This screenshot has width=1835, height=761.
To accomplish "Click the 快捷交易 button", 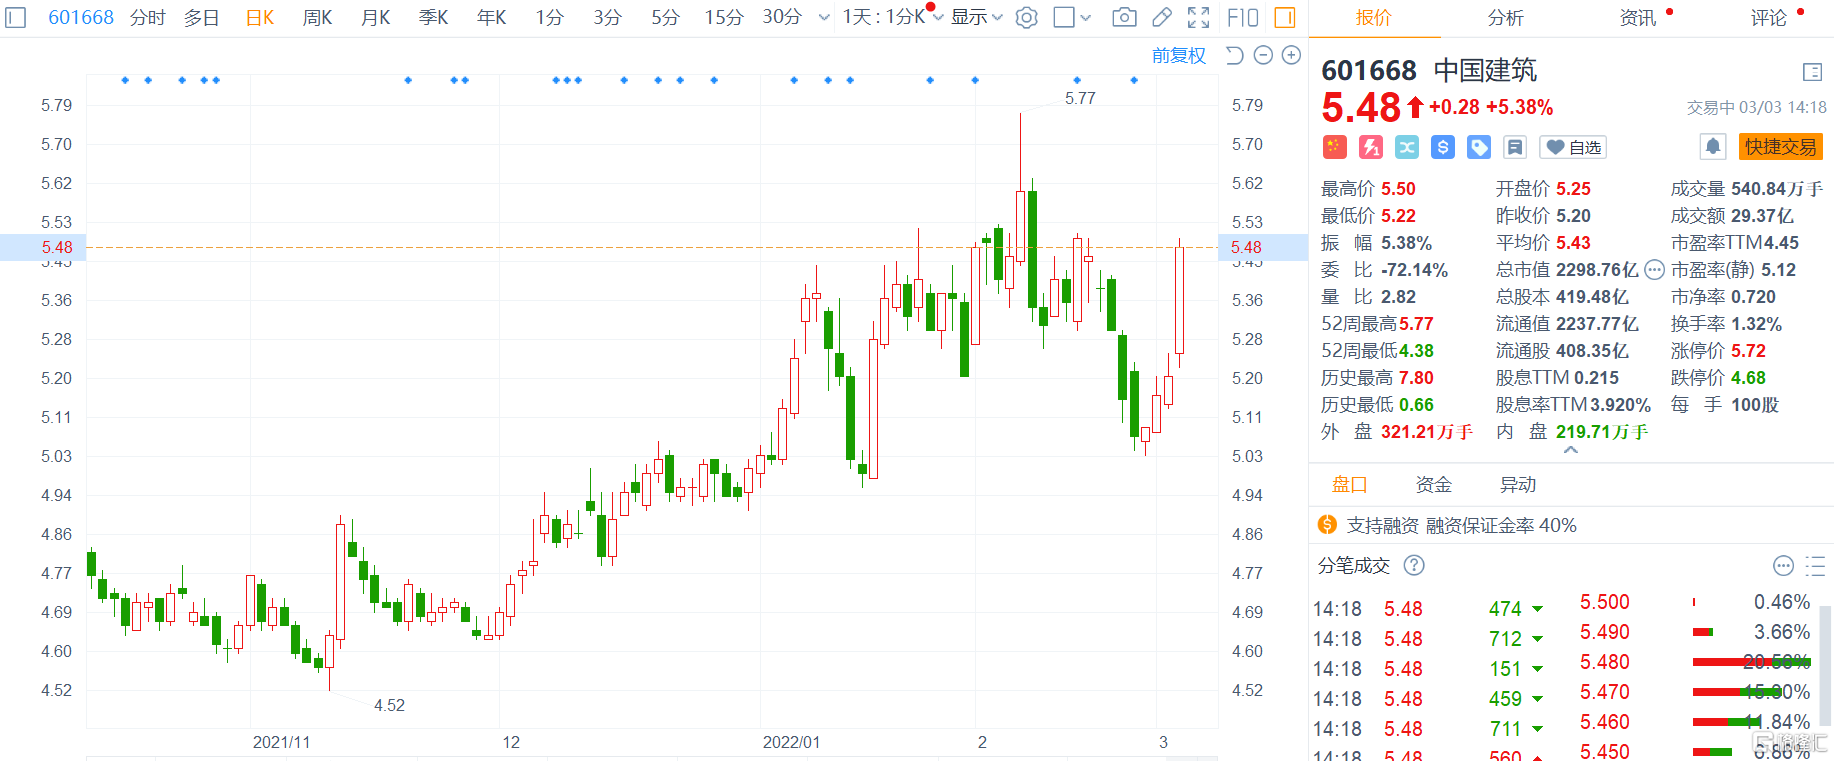I will pyautogui.click(x=1780, y=147).
